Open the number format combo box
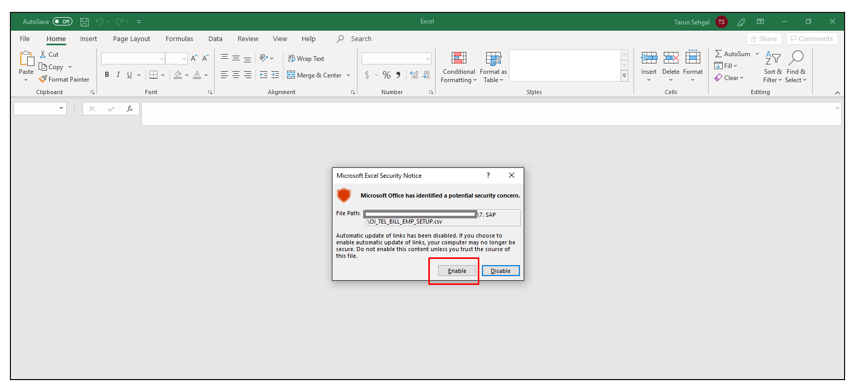The width and height of the screenshot is (858, 392). pos(396,59)
